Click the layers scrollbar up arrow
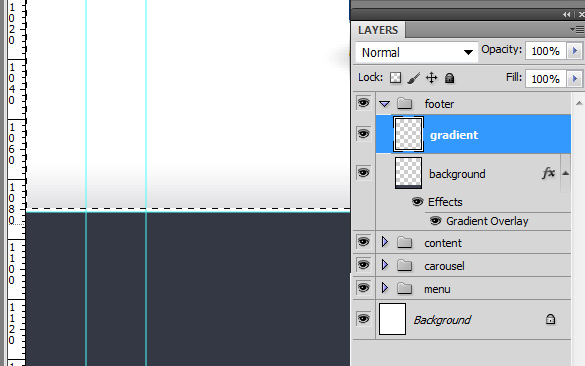Screen dimensions: 585x366 tap(579, 103)
